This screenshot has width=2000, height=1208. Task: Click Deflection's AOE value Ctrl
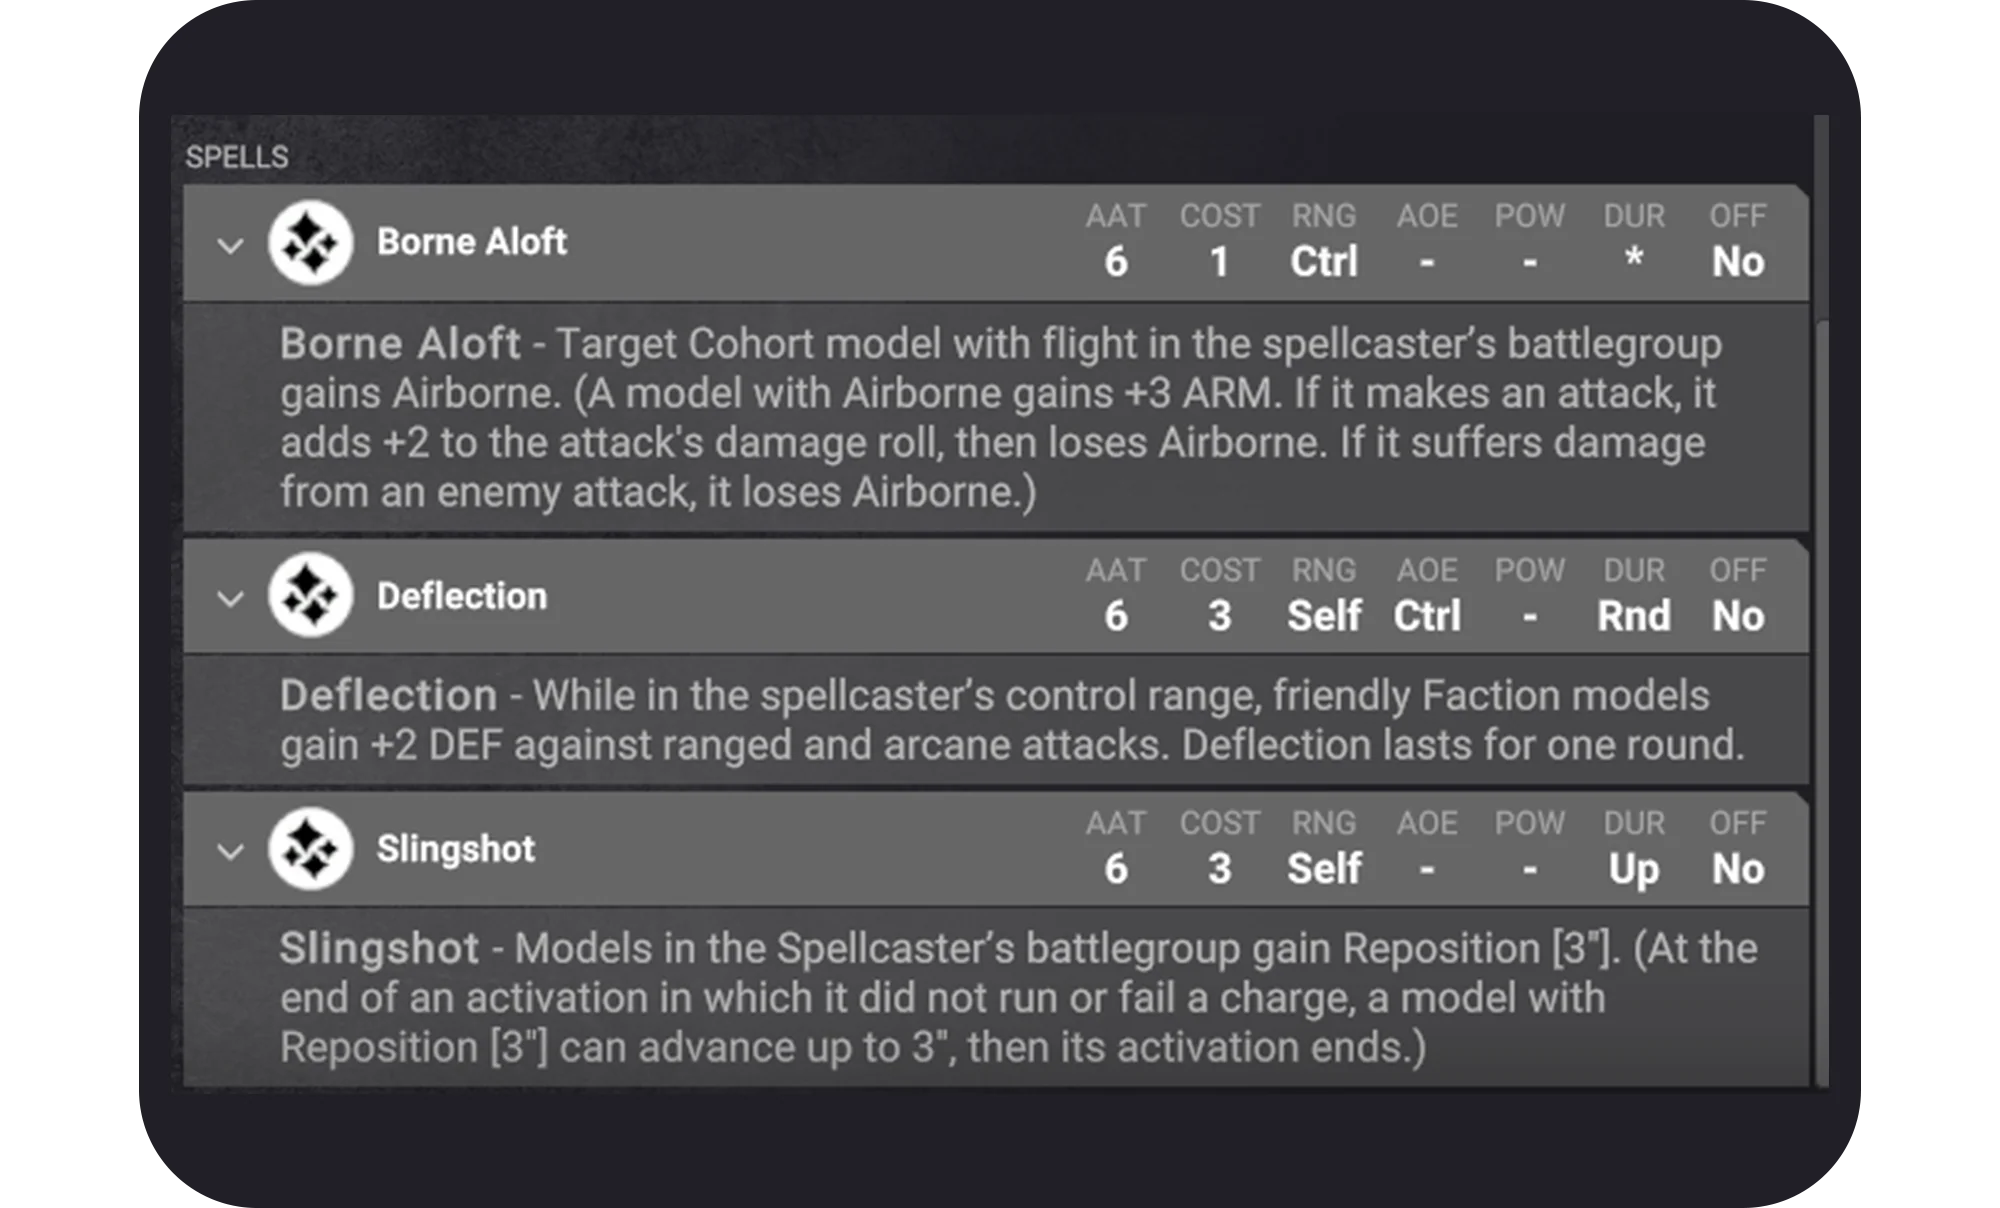coord(1427,616)
